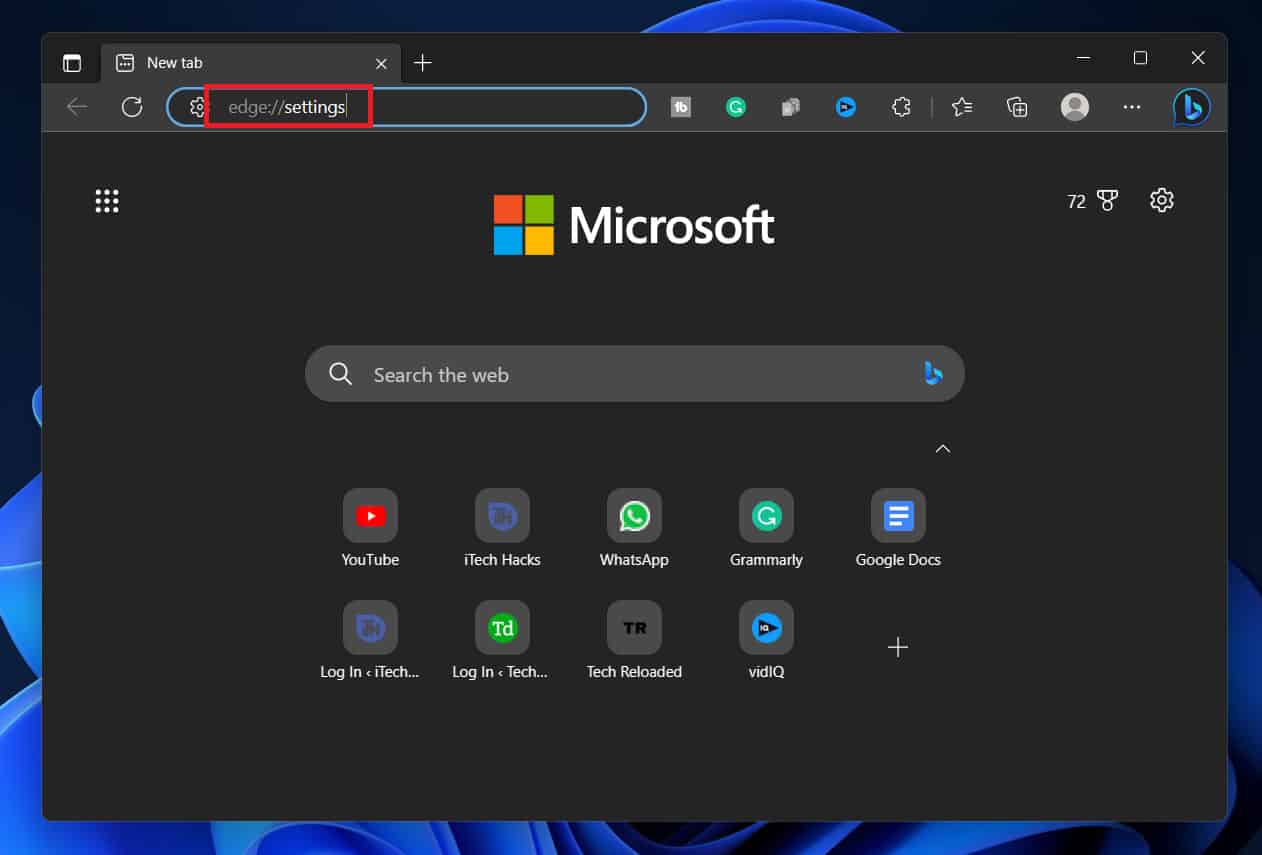Open the user profile avatar

[x=1075, y=108]
